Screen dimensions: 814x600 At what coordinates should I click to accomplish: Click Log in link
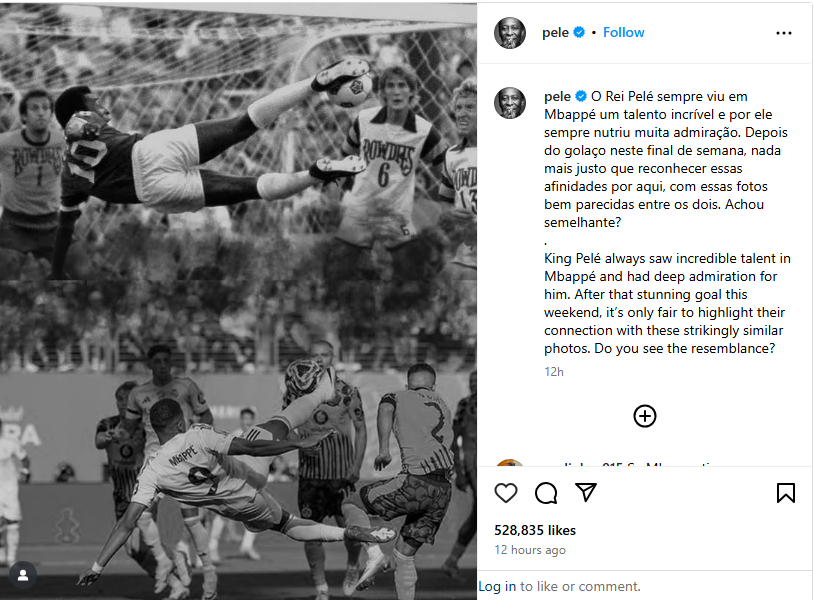click(497, 587)
